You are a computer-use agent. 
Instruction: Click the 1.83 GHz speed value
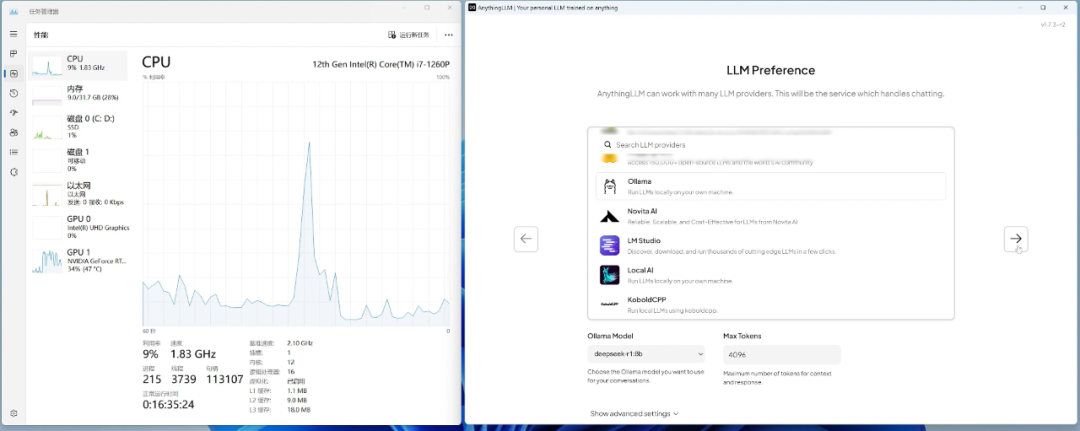point(193,354)
